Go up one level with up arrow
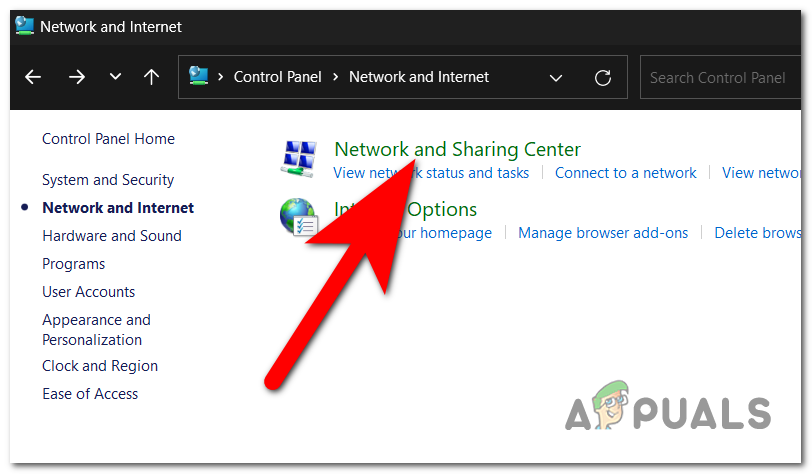This screenshot has height=474, width=812. click(151, 77)
